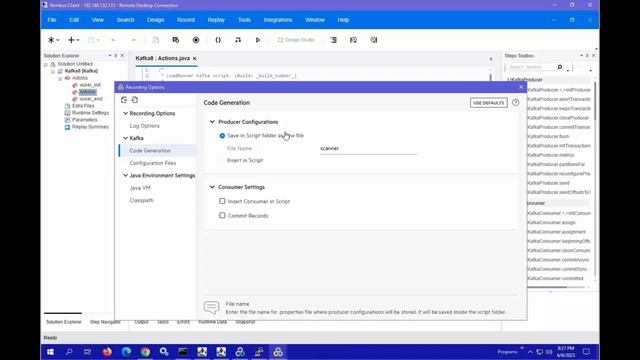Open the notification center tray icon
The height and width of the screenshot is (360, 640).
[x=587, y=352]
